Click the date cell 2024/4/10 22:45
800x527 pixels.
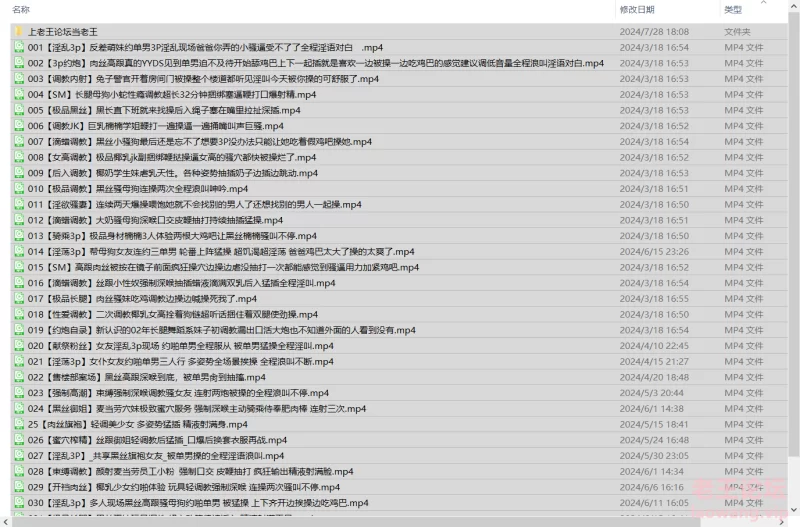point(654,346)
